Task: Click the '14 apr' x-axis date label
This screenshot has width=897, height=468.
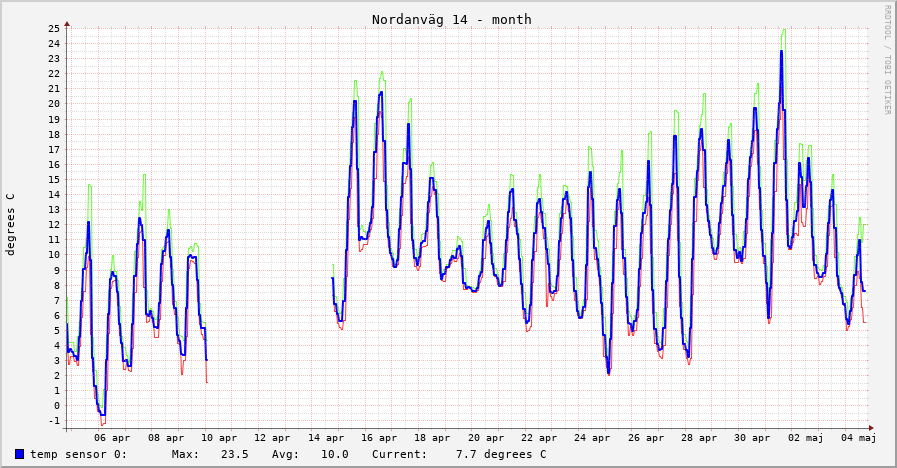Action: click(x=326, y=438)
